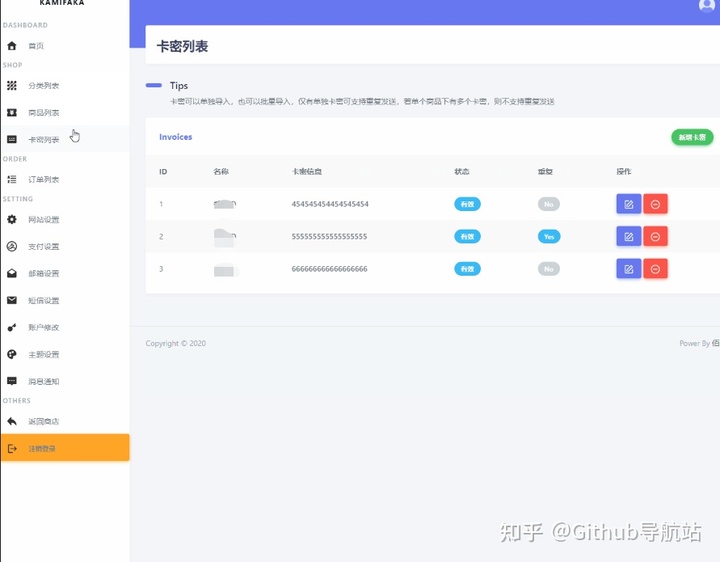This screenshot has height=562, width=720.
Task: Click the 有效 status badge in row 2
Action: pos(467,236)
